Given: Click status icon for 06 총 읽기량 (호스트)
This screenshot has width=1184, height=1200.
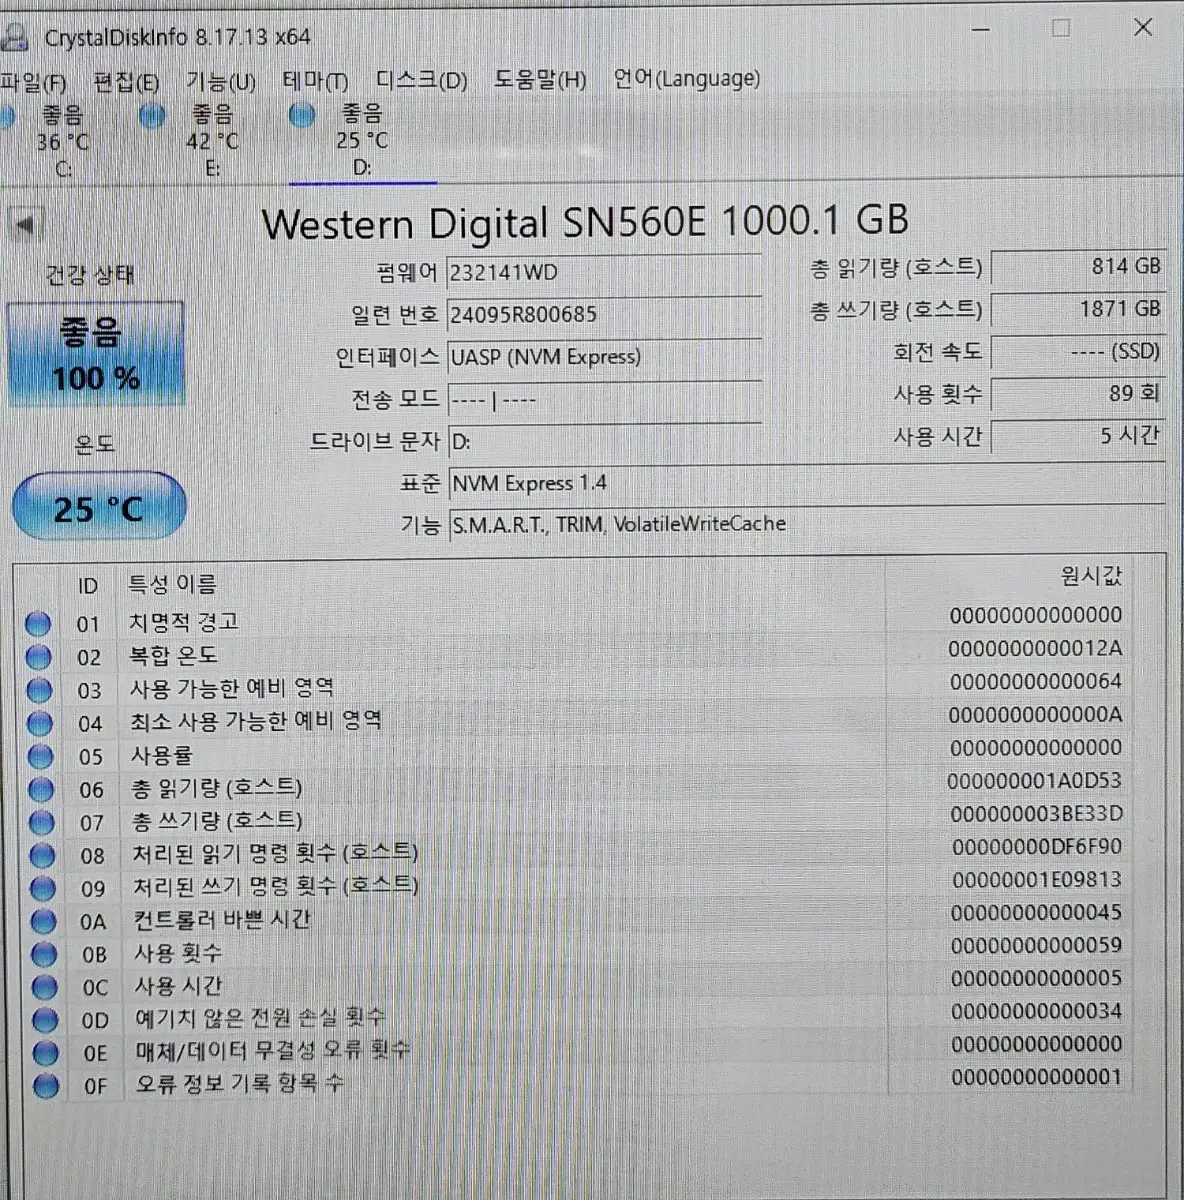Looking at the screenshot, I should (41, 789).
